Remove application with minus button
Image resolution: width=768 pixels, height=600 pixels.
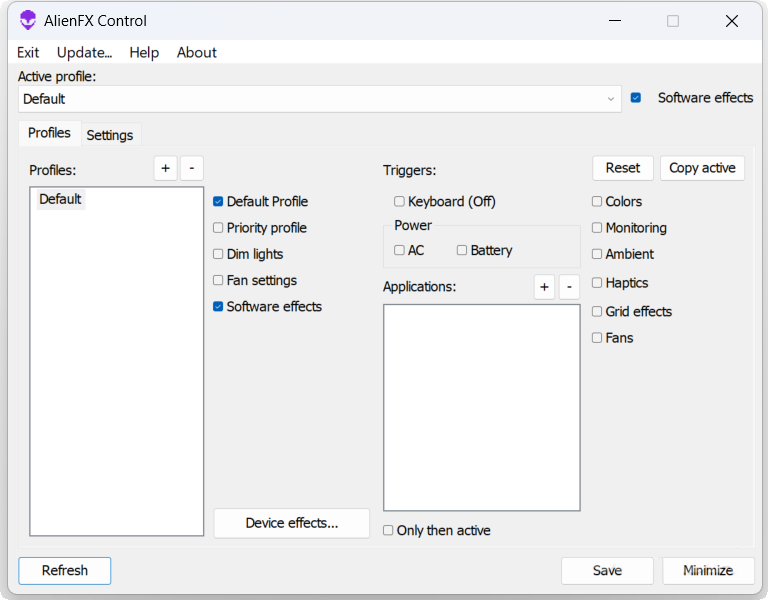(x=569, y=288)
